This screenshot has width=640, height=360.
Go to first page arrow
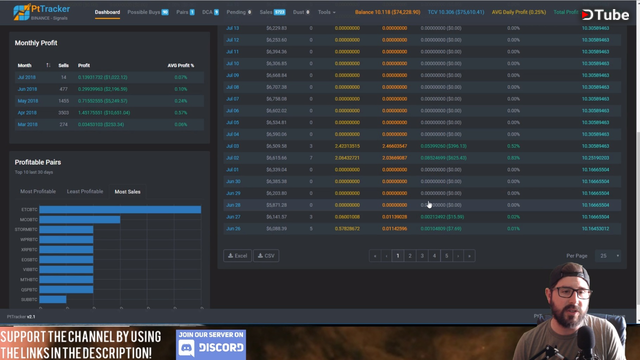375,256
